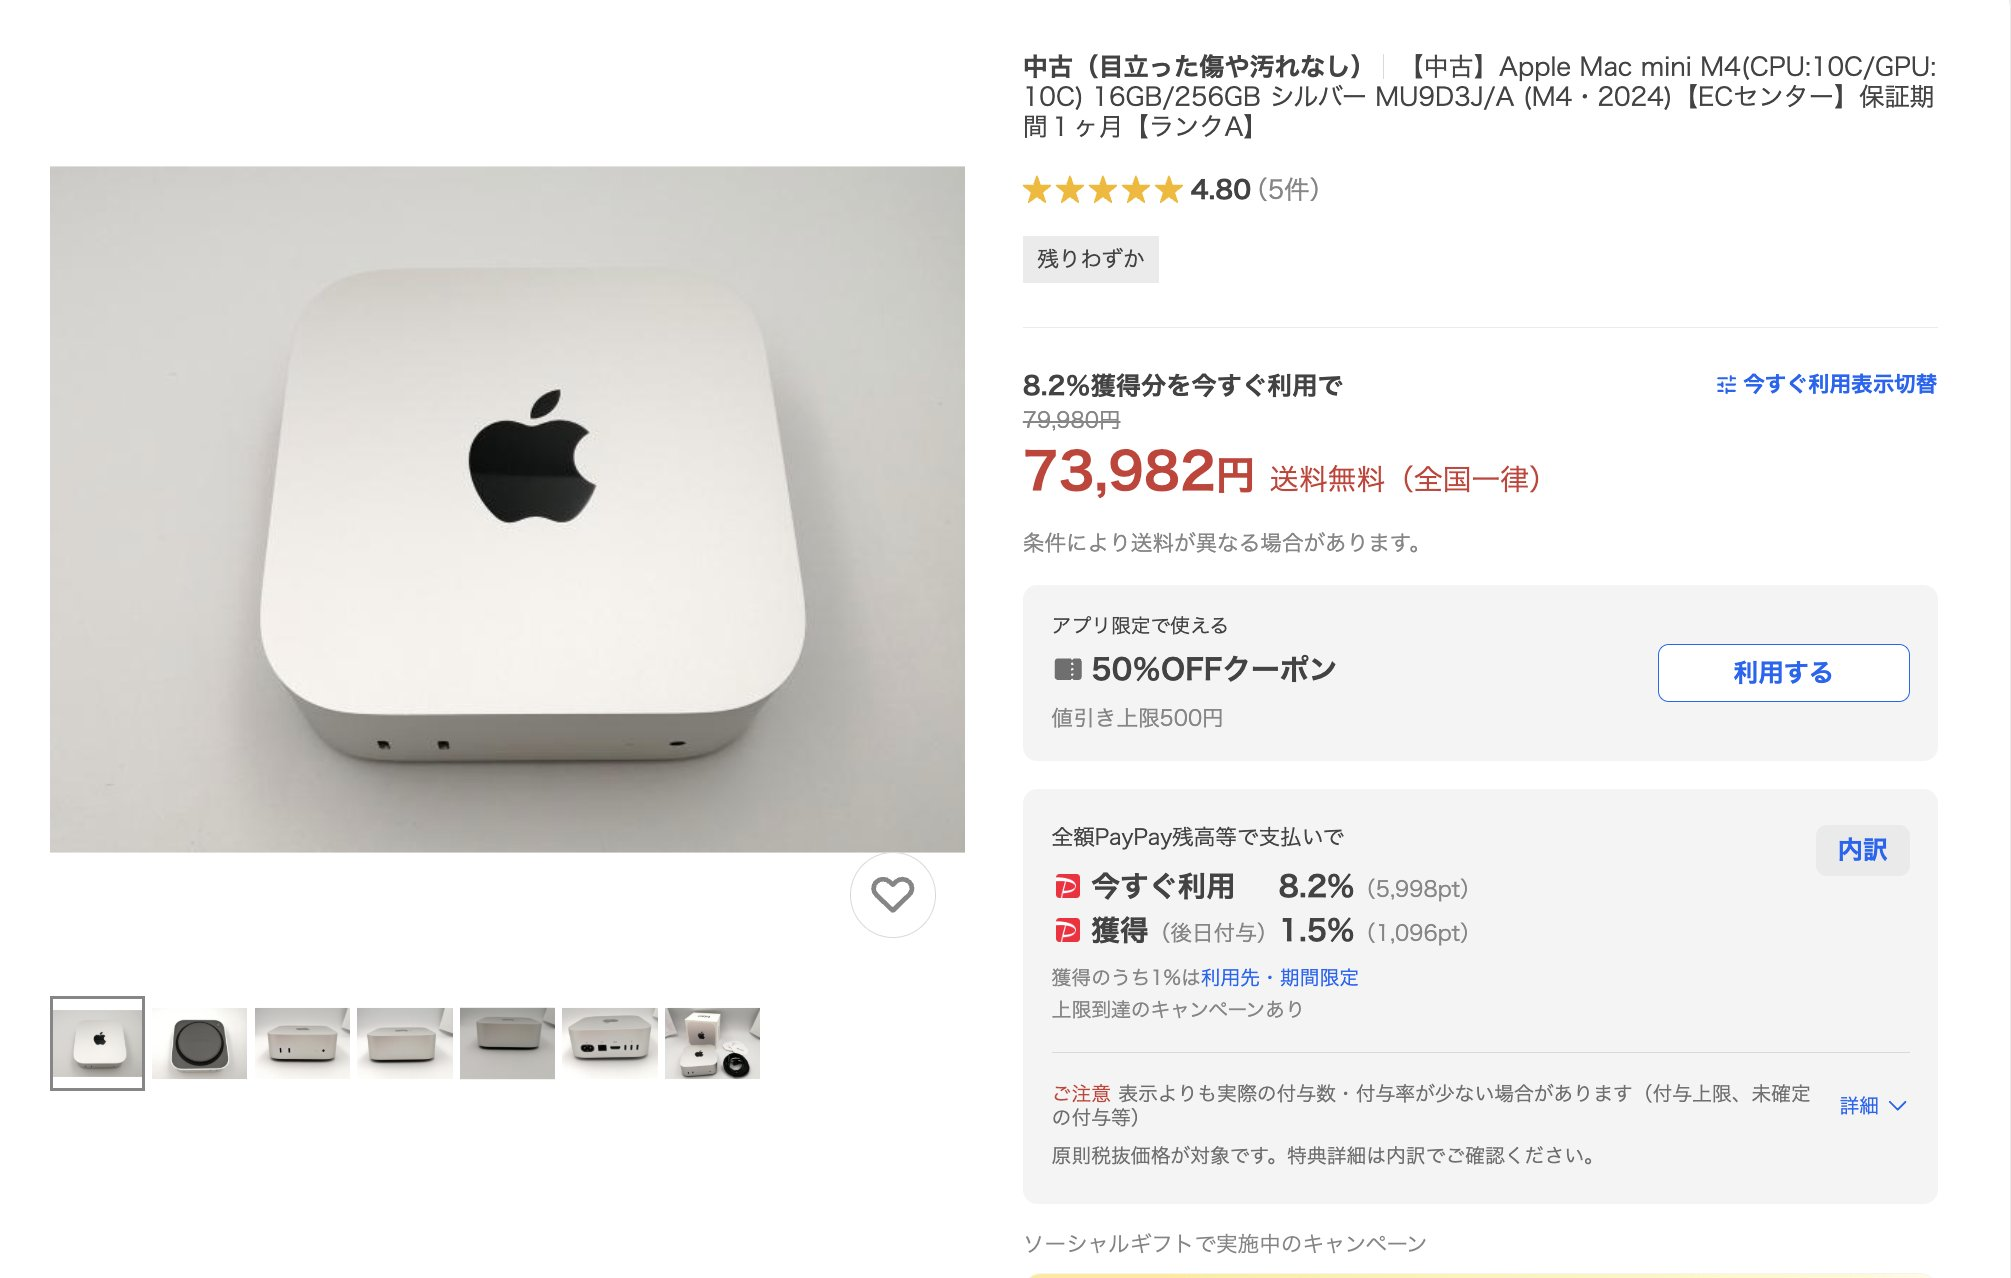Click the coupon ticket icon
Screen dimensions: 2011x1278
tap(1067, 669)
